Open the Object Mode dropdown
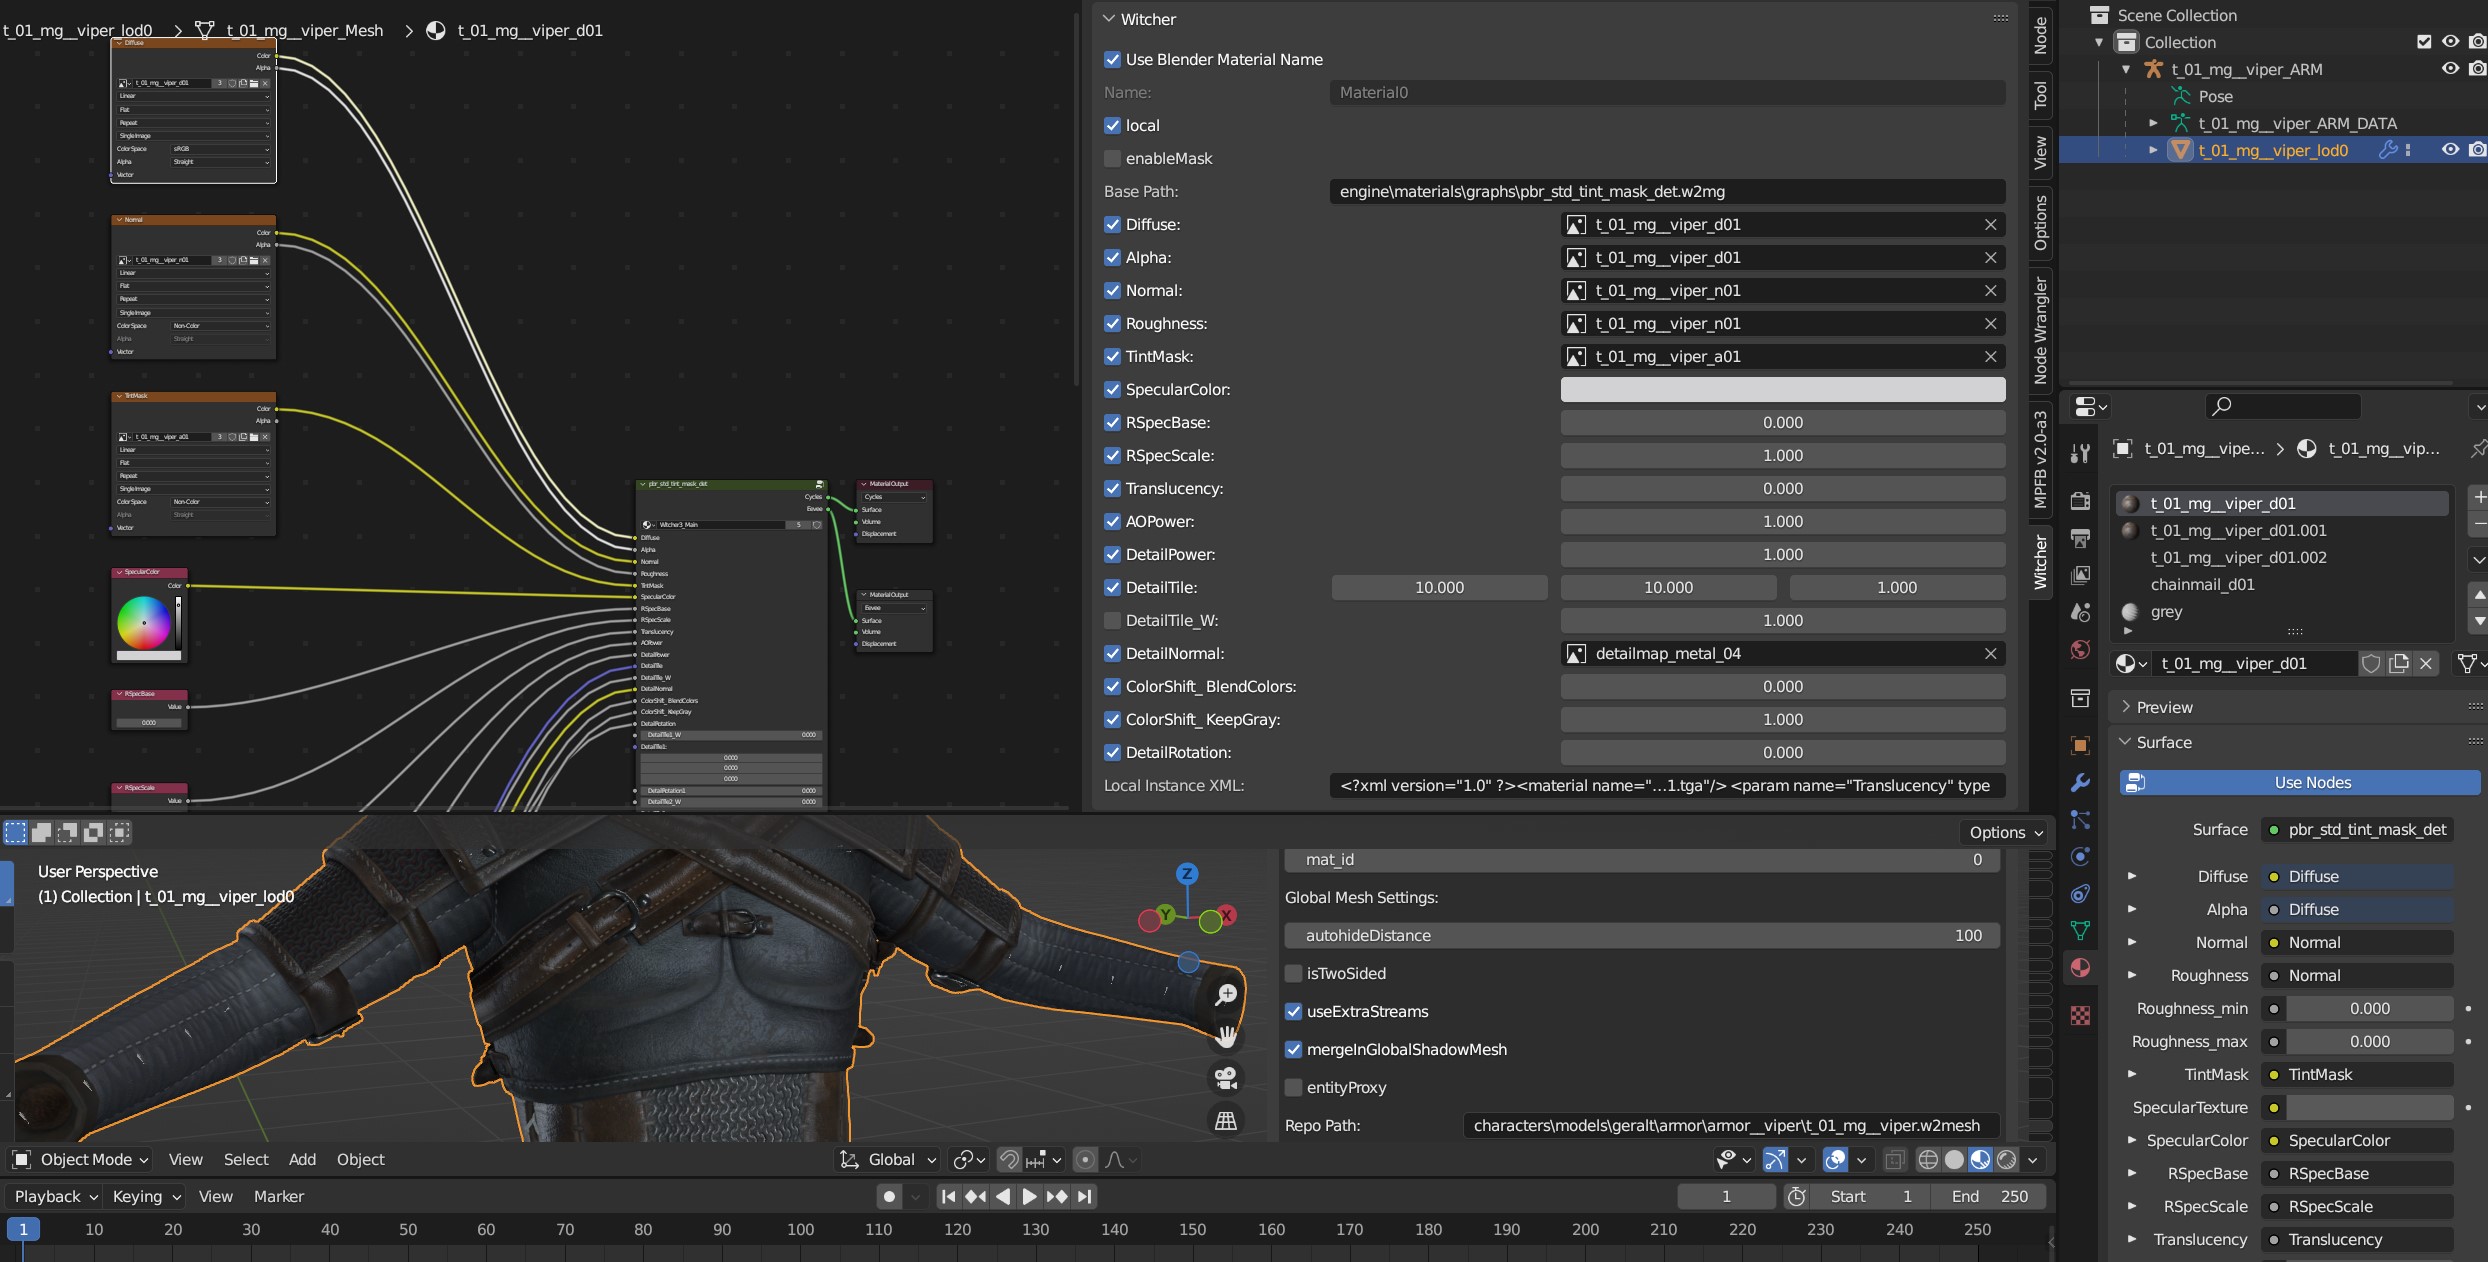The width and height of the screenshot is (2488, 1262). point(81,1159)
